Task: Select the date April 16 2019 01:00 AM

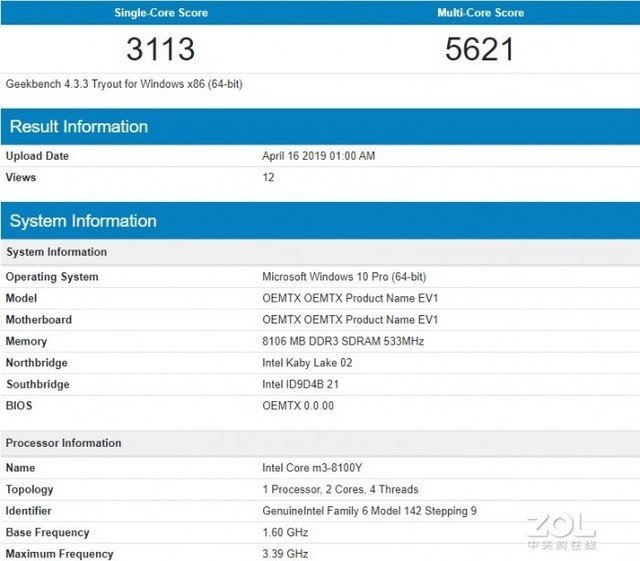Action: click(x=318, y=156)
